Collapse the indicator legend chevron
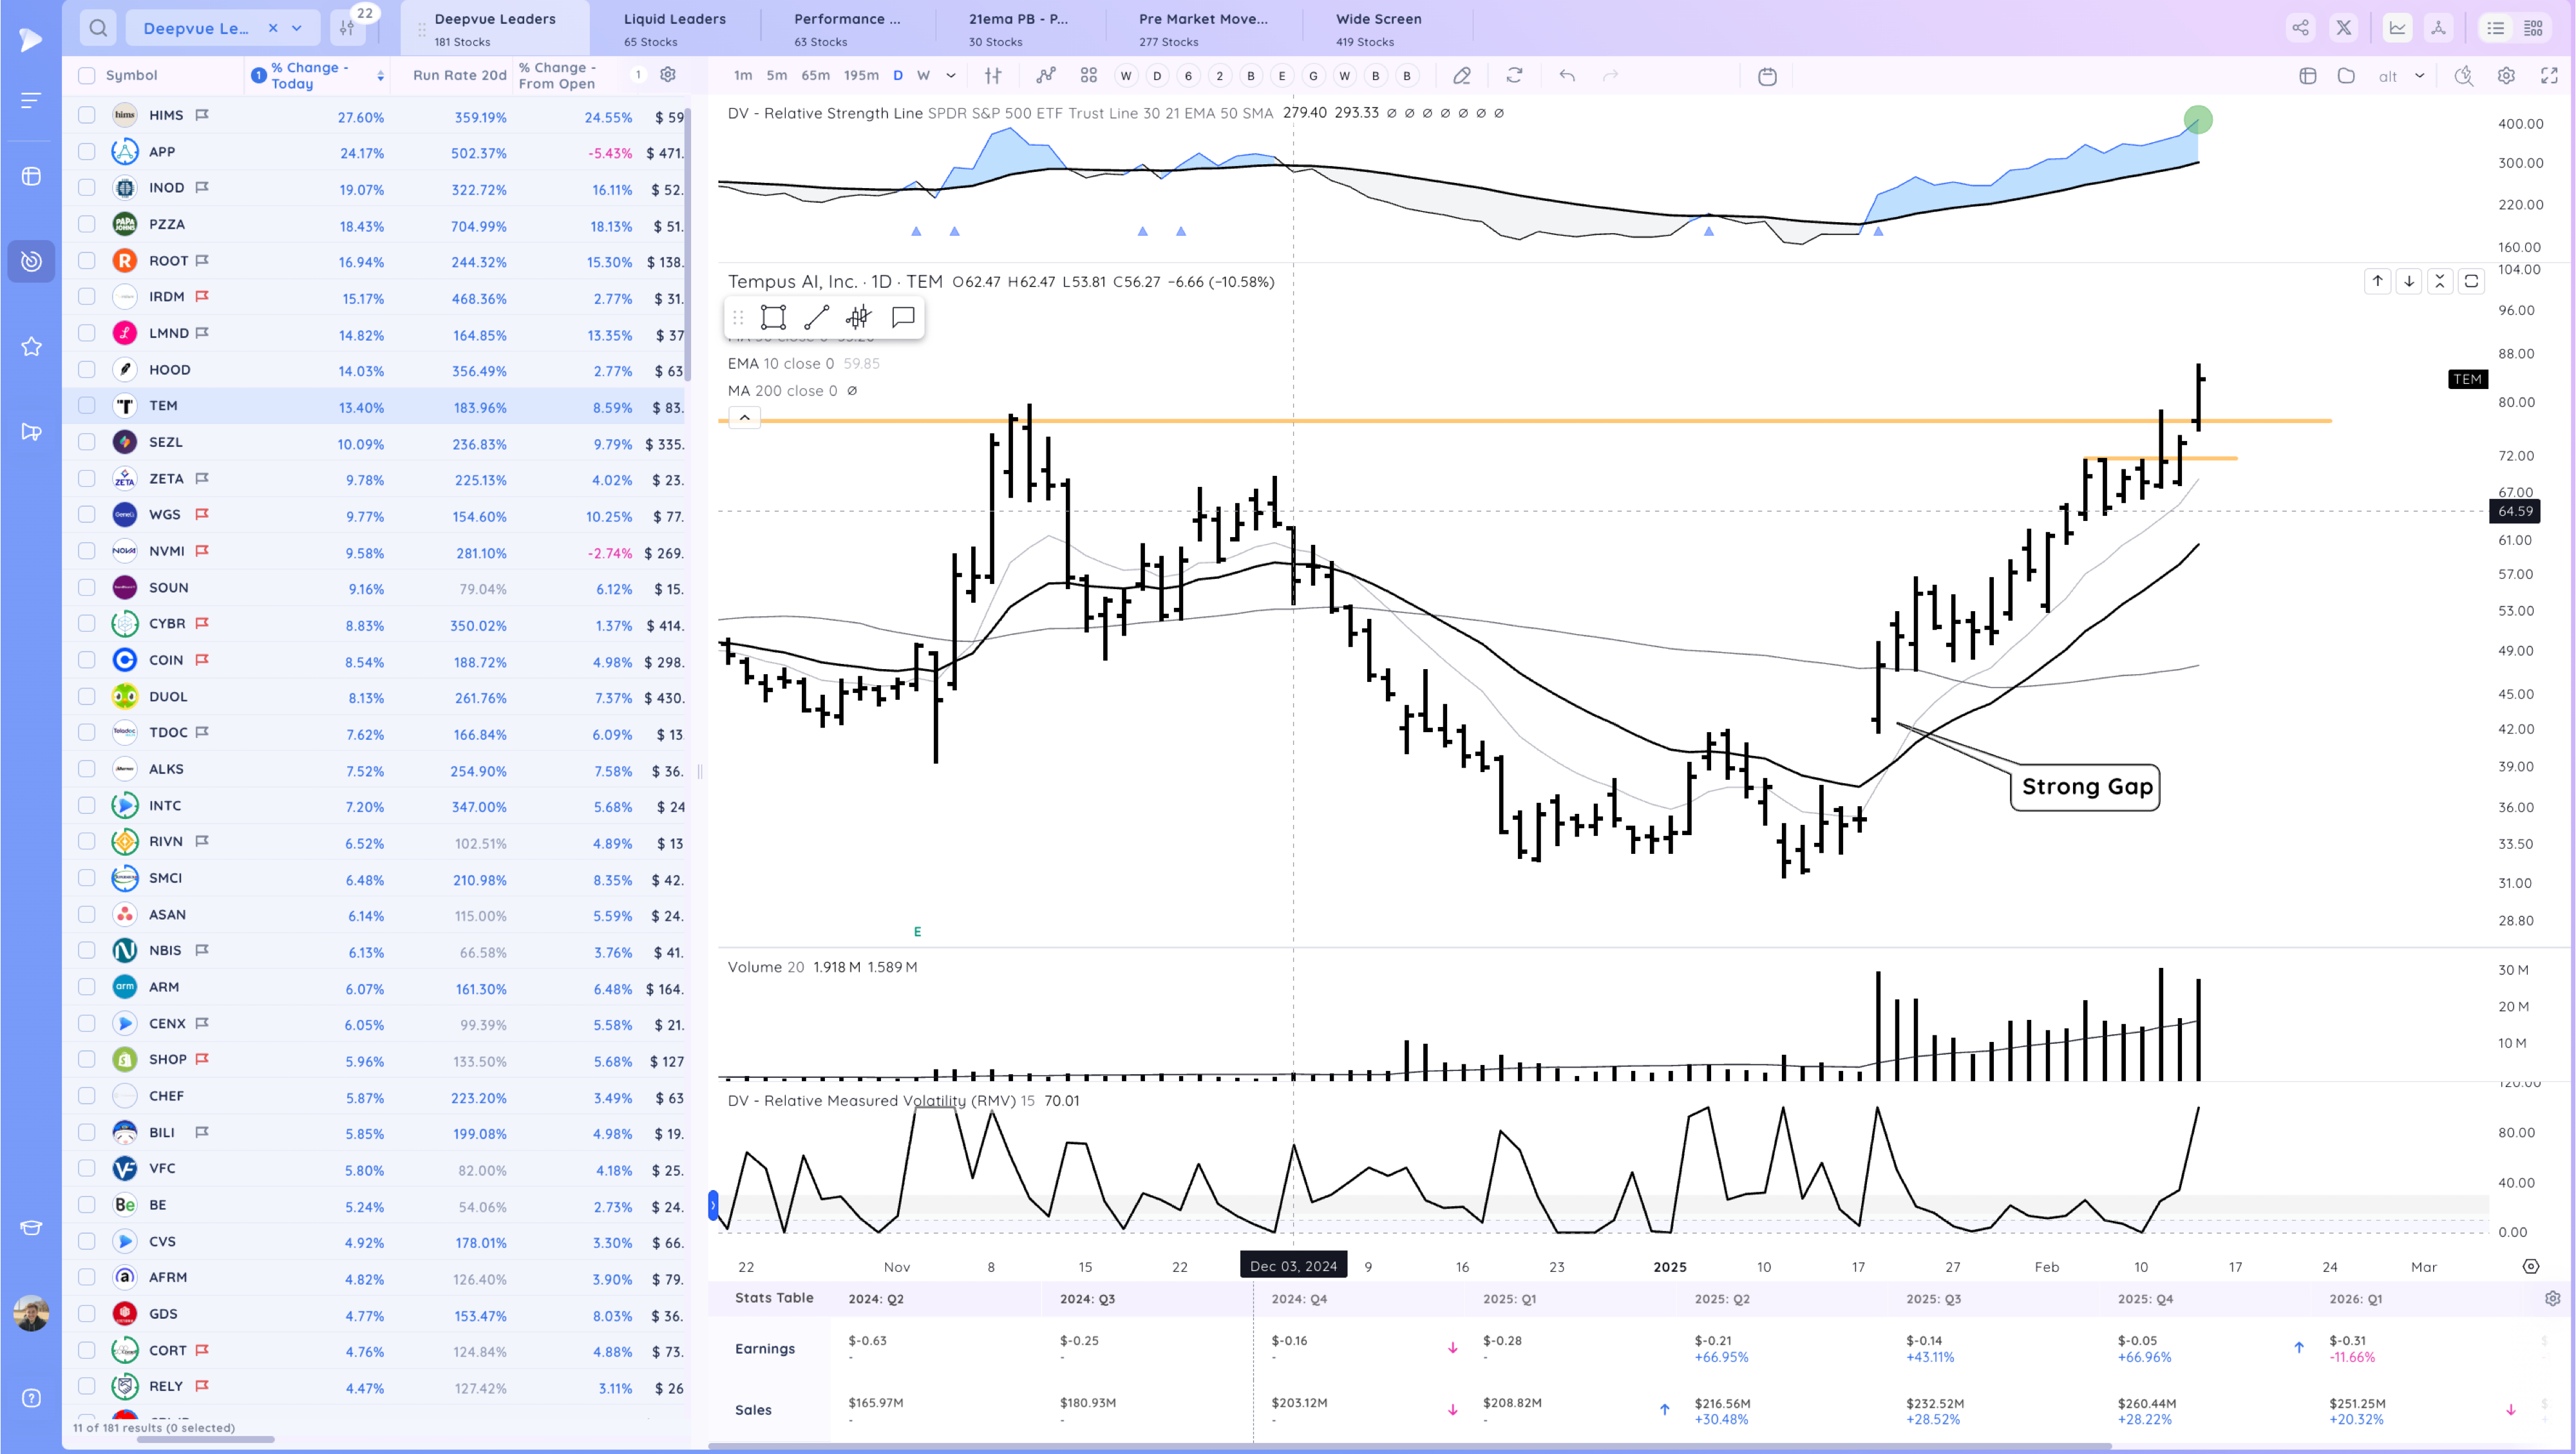Image resolution: width=2576 pixels, height=1454 pixels. [745, 418]
